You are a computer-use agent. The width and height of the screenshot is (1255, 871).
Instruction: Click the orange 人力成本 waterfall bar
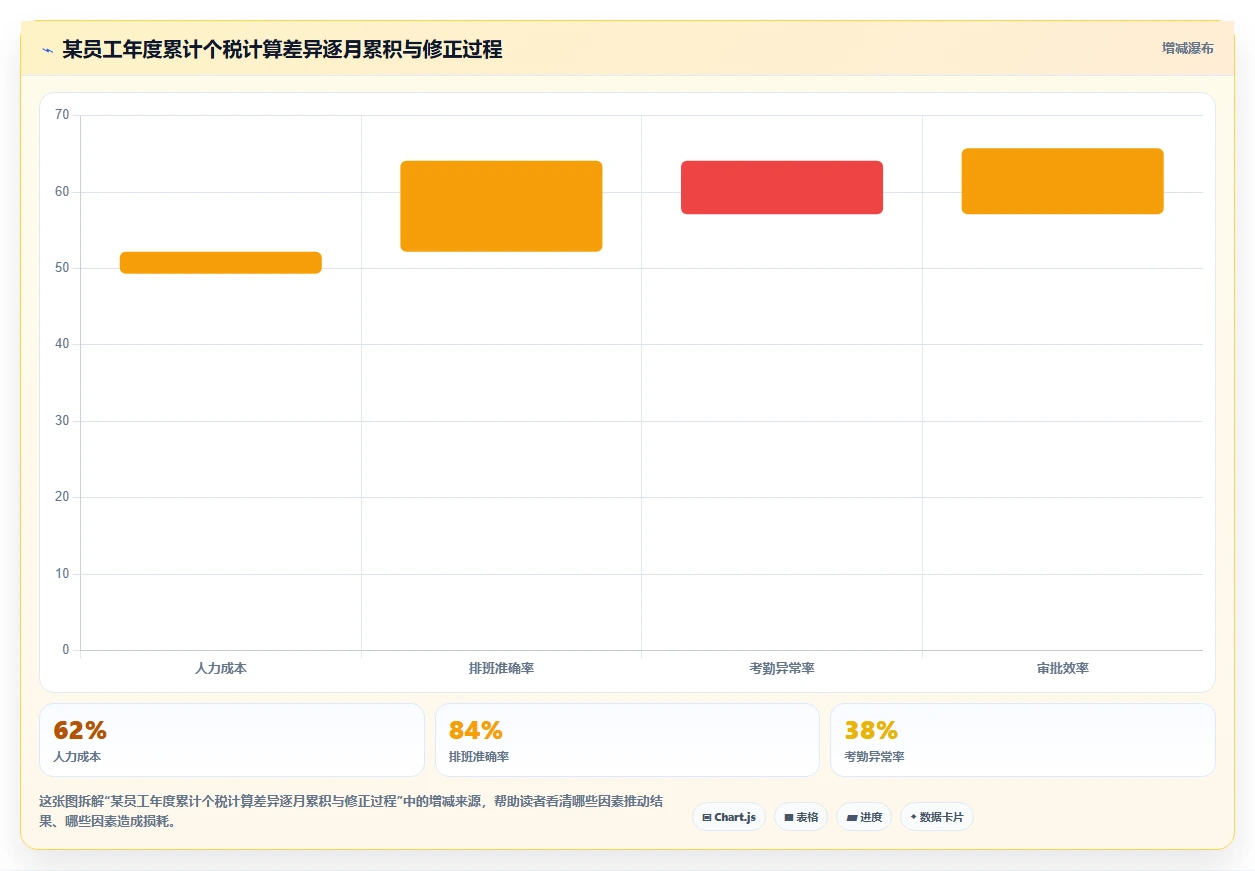[221, 263]
